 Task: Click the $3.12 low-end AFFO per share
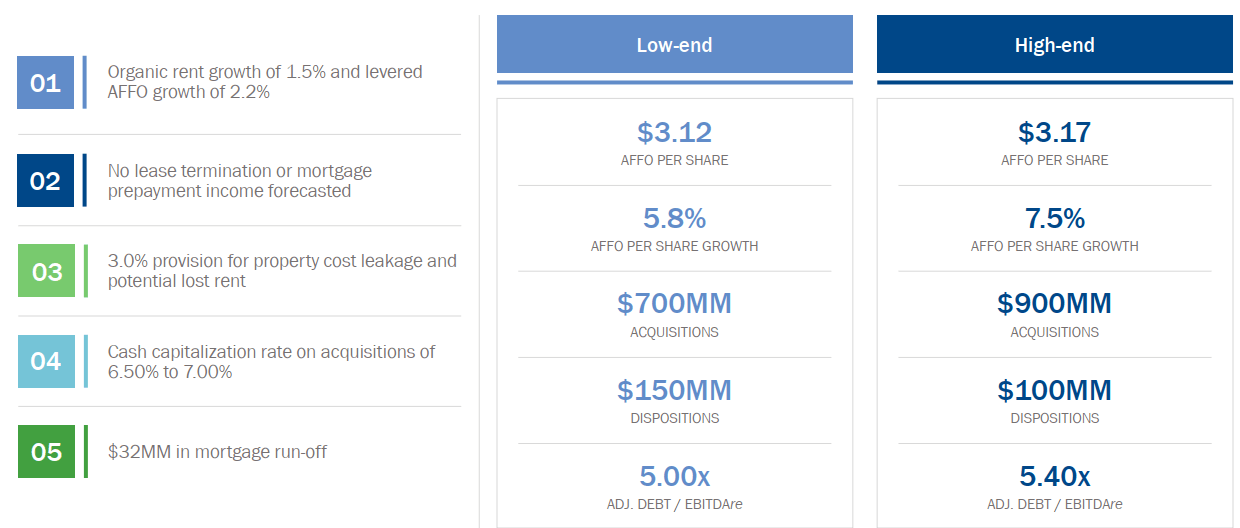674,133
